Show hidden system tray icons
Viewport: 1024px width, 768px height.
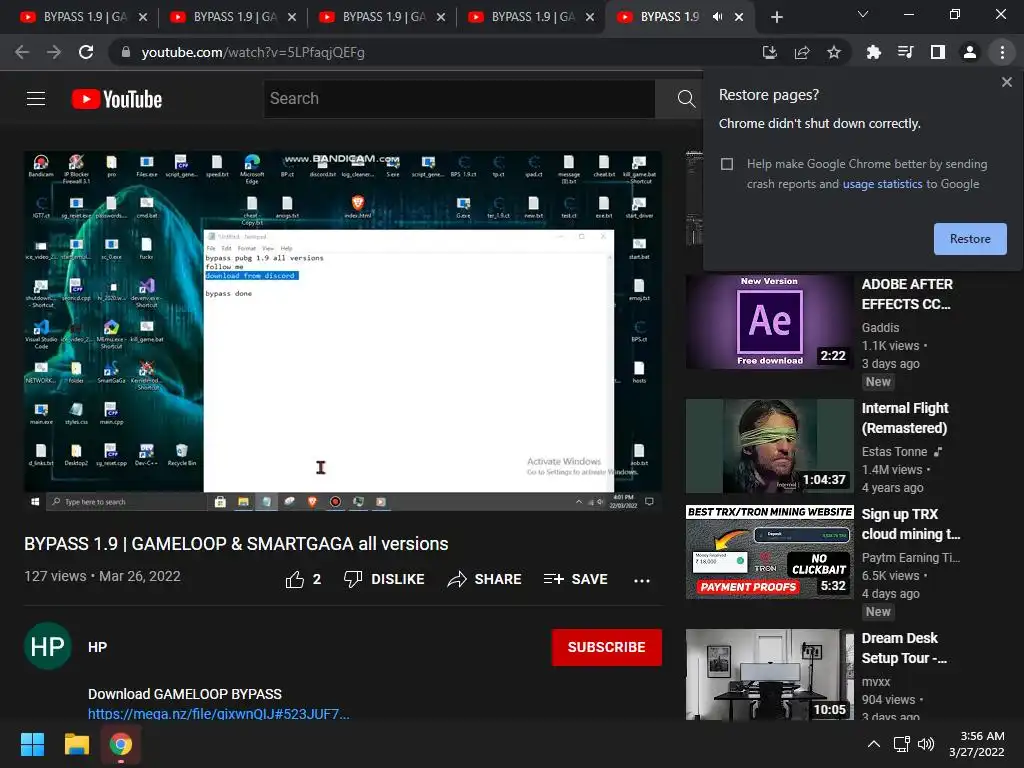click(x=874, y=744)
